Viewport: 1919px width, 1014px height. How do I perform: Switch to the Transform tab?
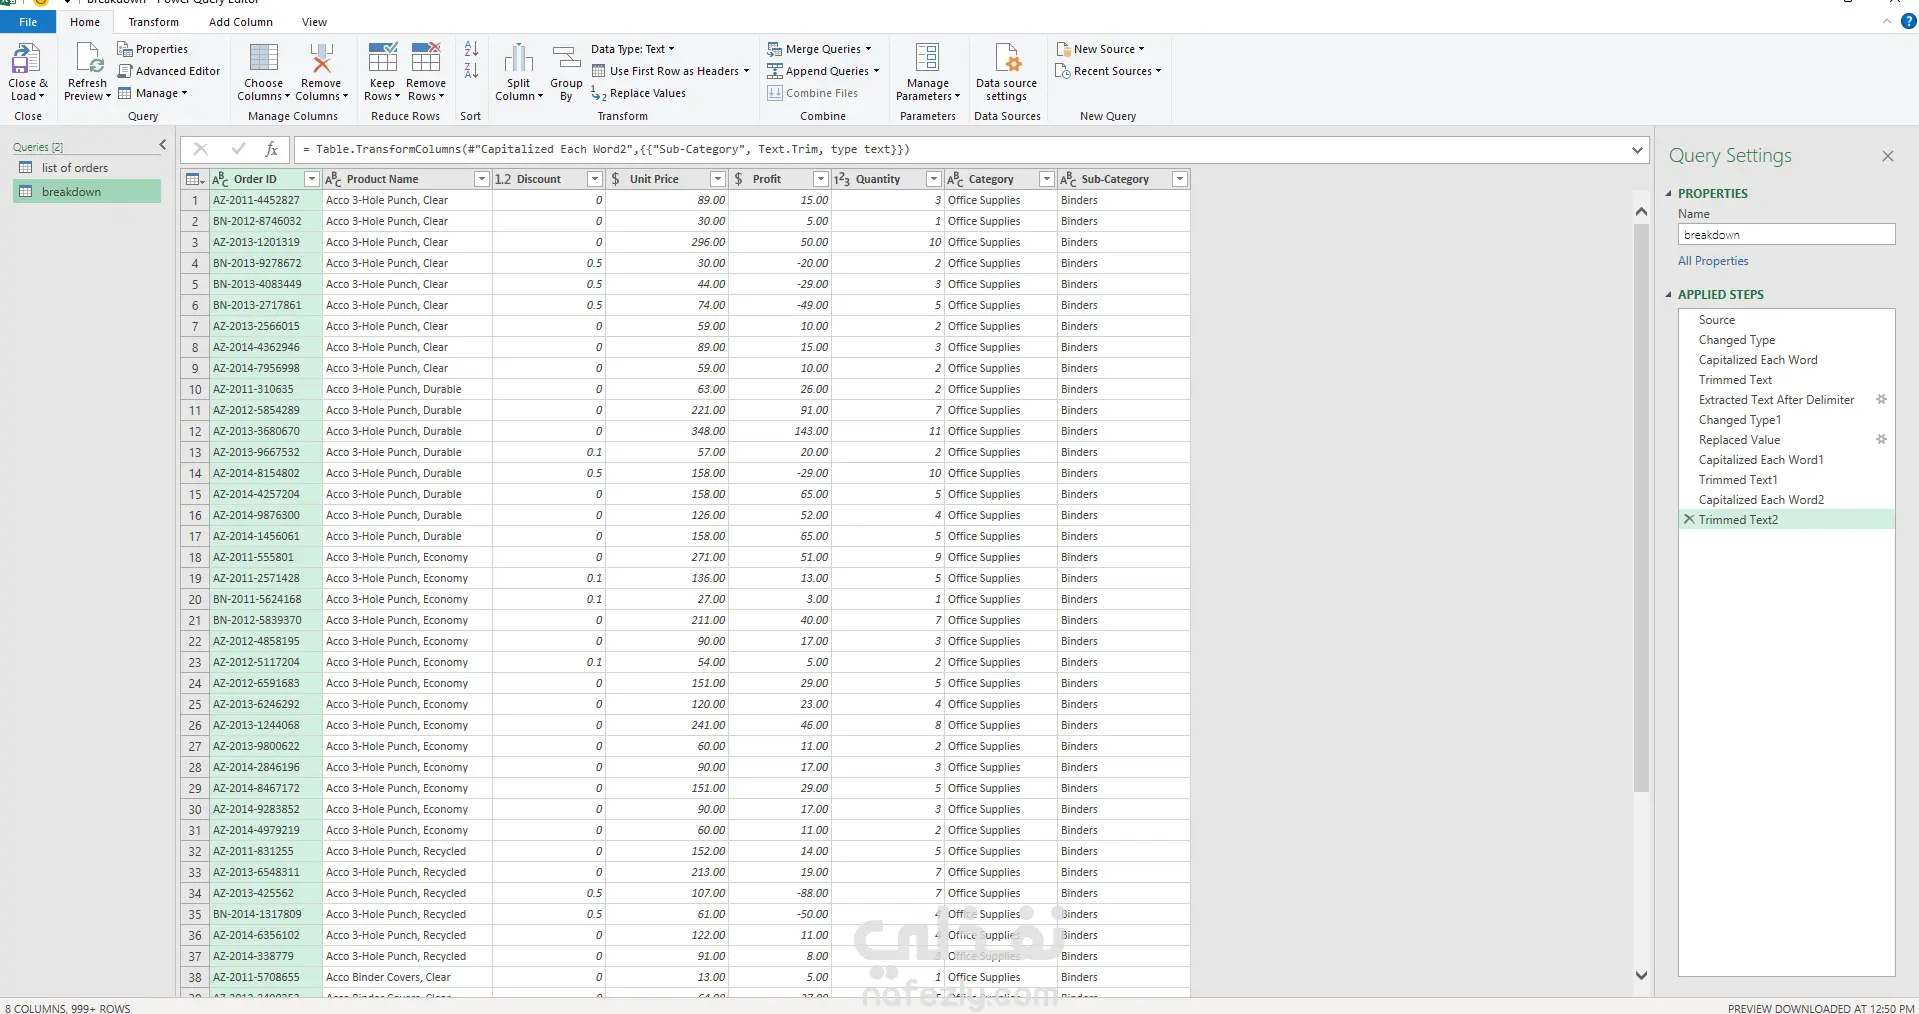click(x=153, y=22)
